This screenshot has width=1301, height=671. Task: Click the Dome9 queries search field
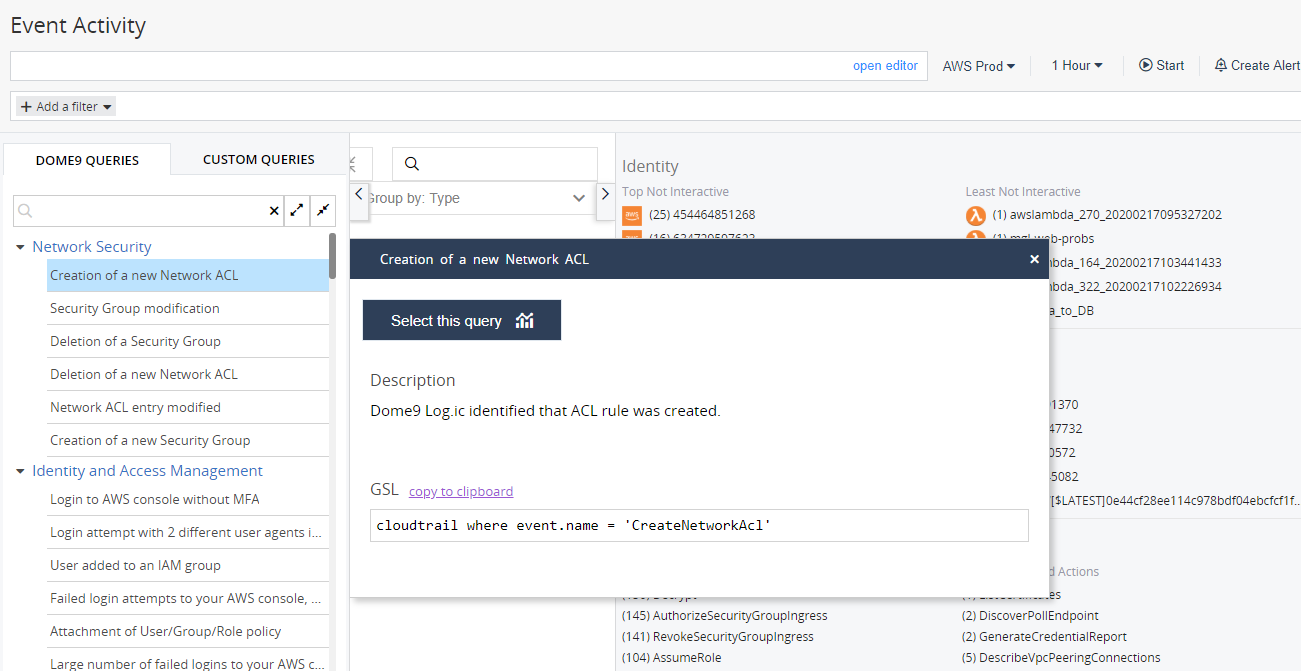pyautogui.click(x=150, y=211)
